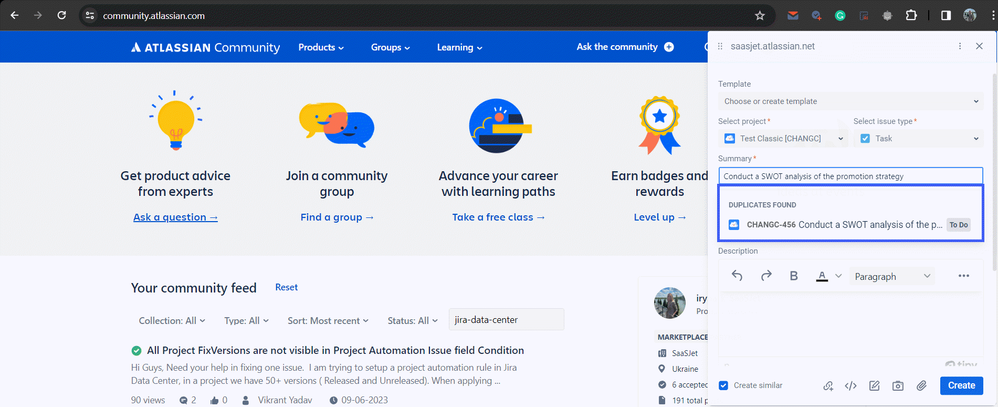998x407 pixels.
Task: Bookmark this page with the star icon
Action: tap(759, 16)
